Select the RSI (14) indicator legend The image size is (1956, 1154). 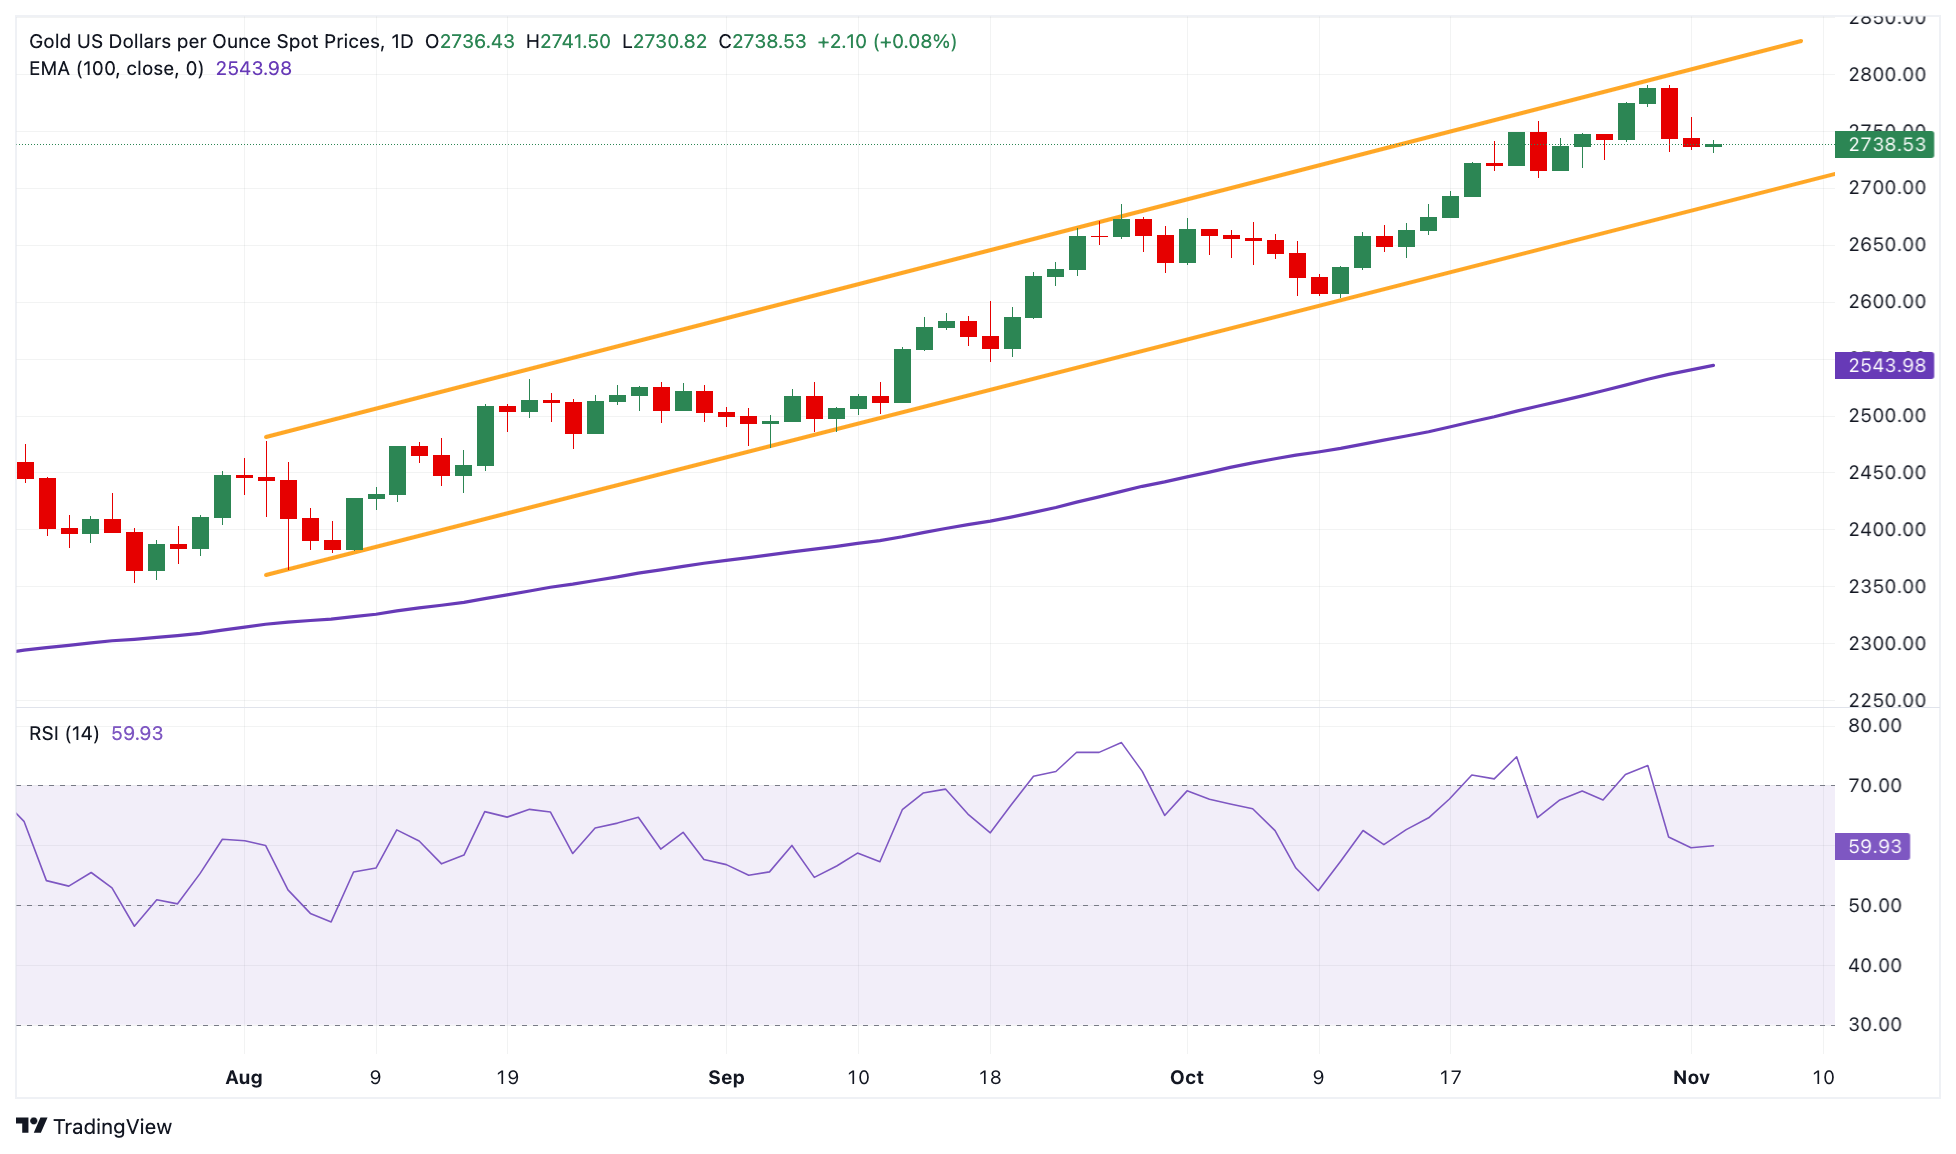pyautogui.click(x=64, y=734)
